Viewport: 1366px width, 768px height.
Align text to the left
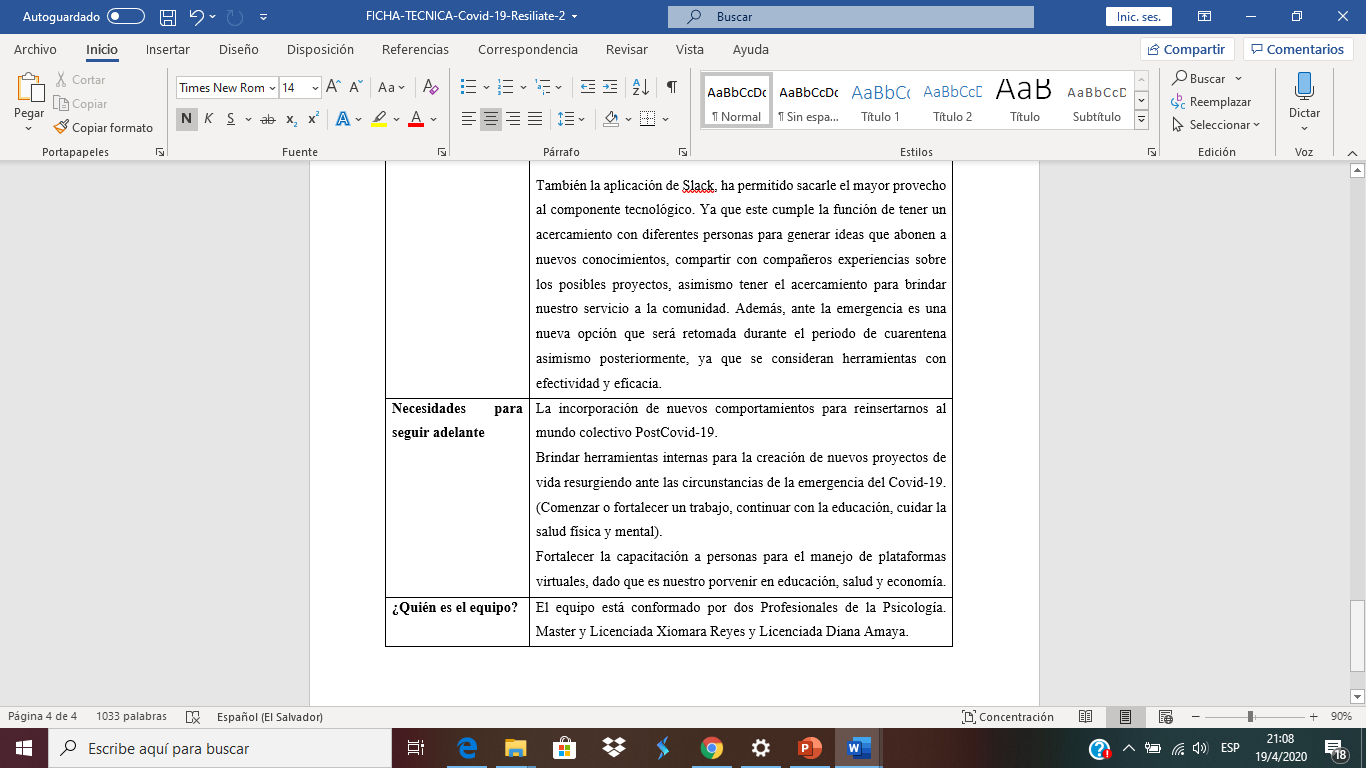[468, 119]
